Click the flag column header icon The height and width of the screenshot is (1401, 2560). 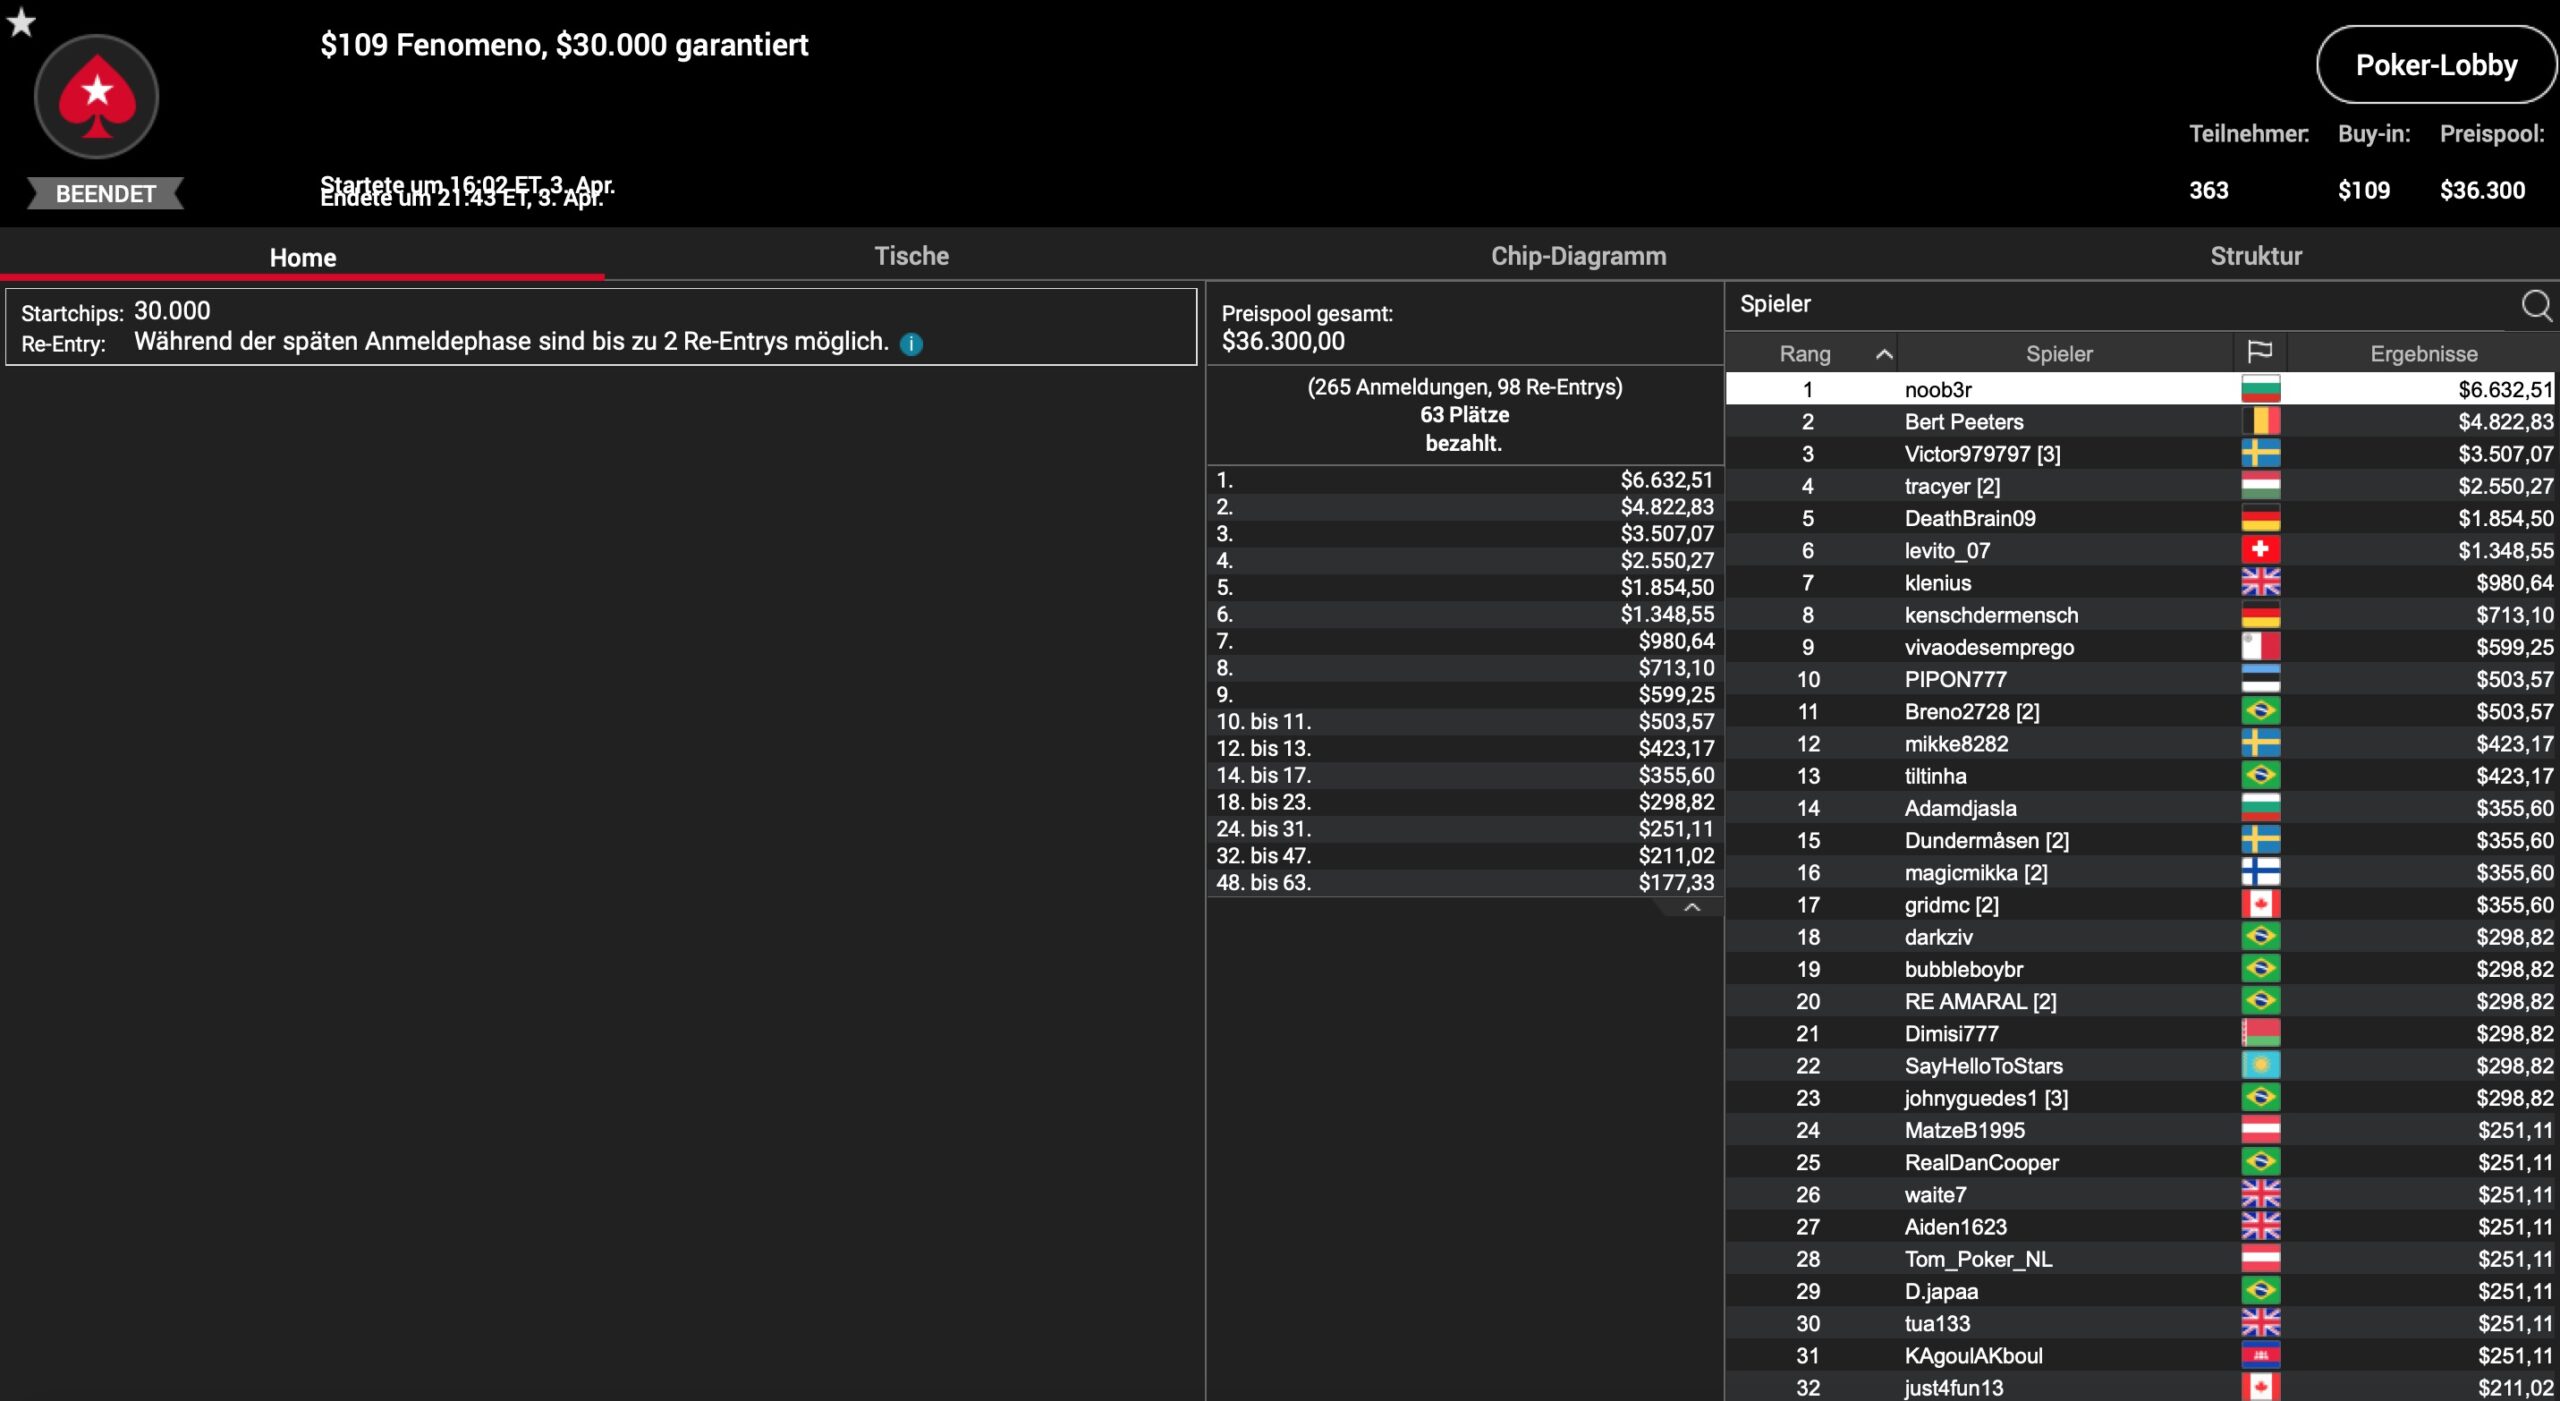click(x=2259, y=352)
